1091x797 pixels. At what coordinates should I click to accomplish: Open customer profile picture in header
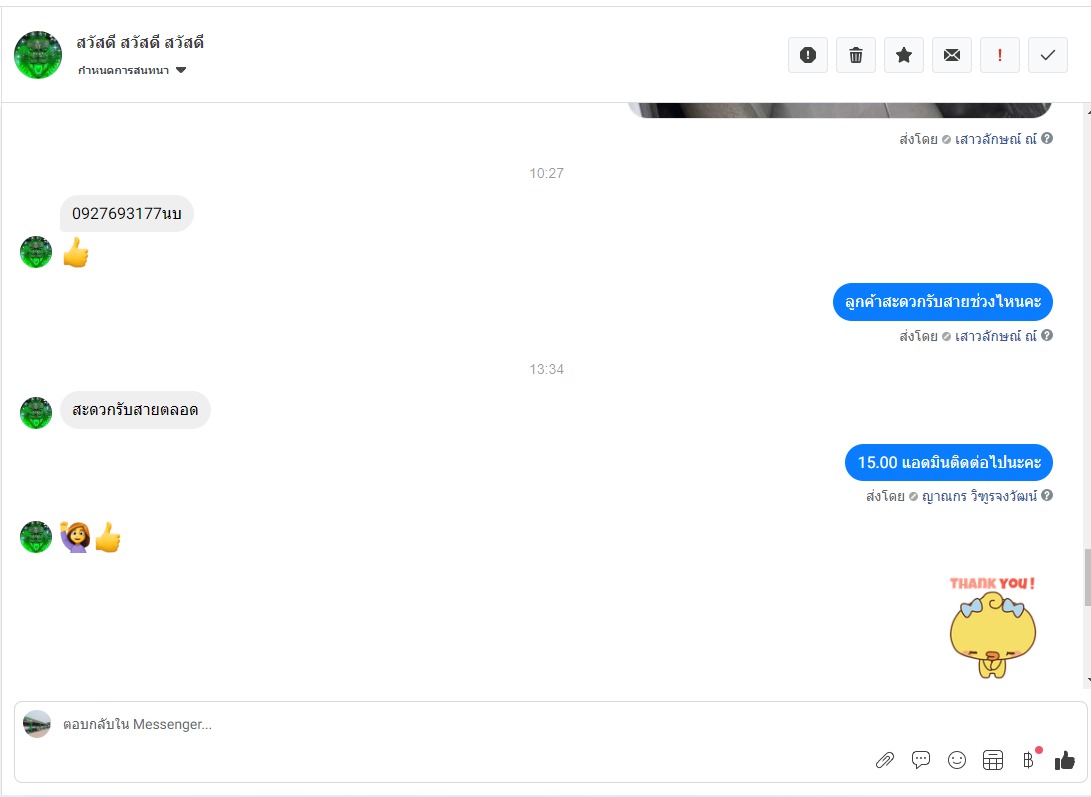(x=38, y=55)
